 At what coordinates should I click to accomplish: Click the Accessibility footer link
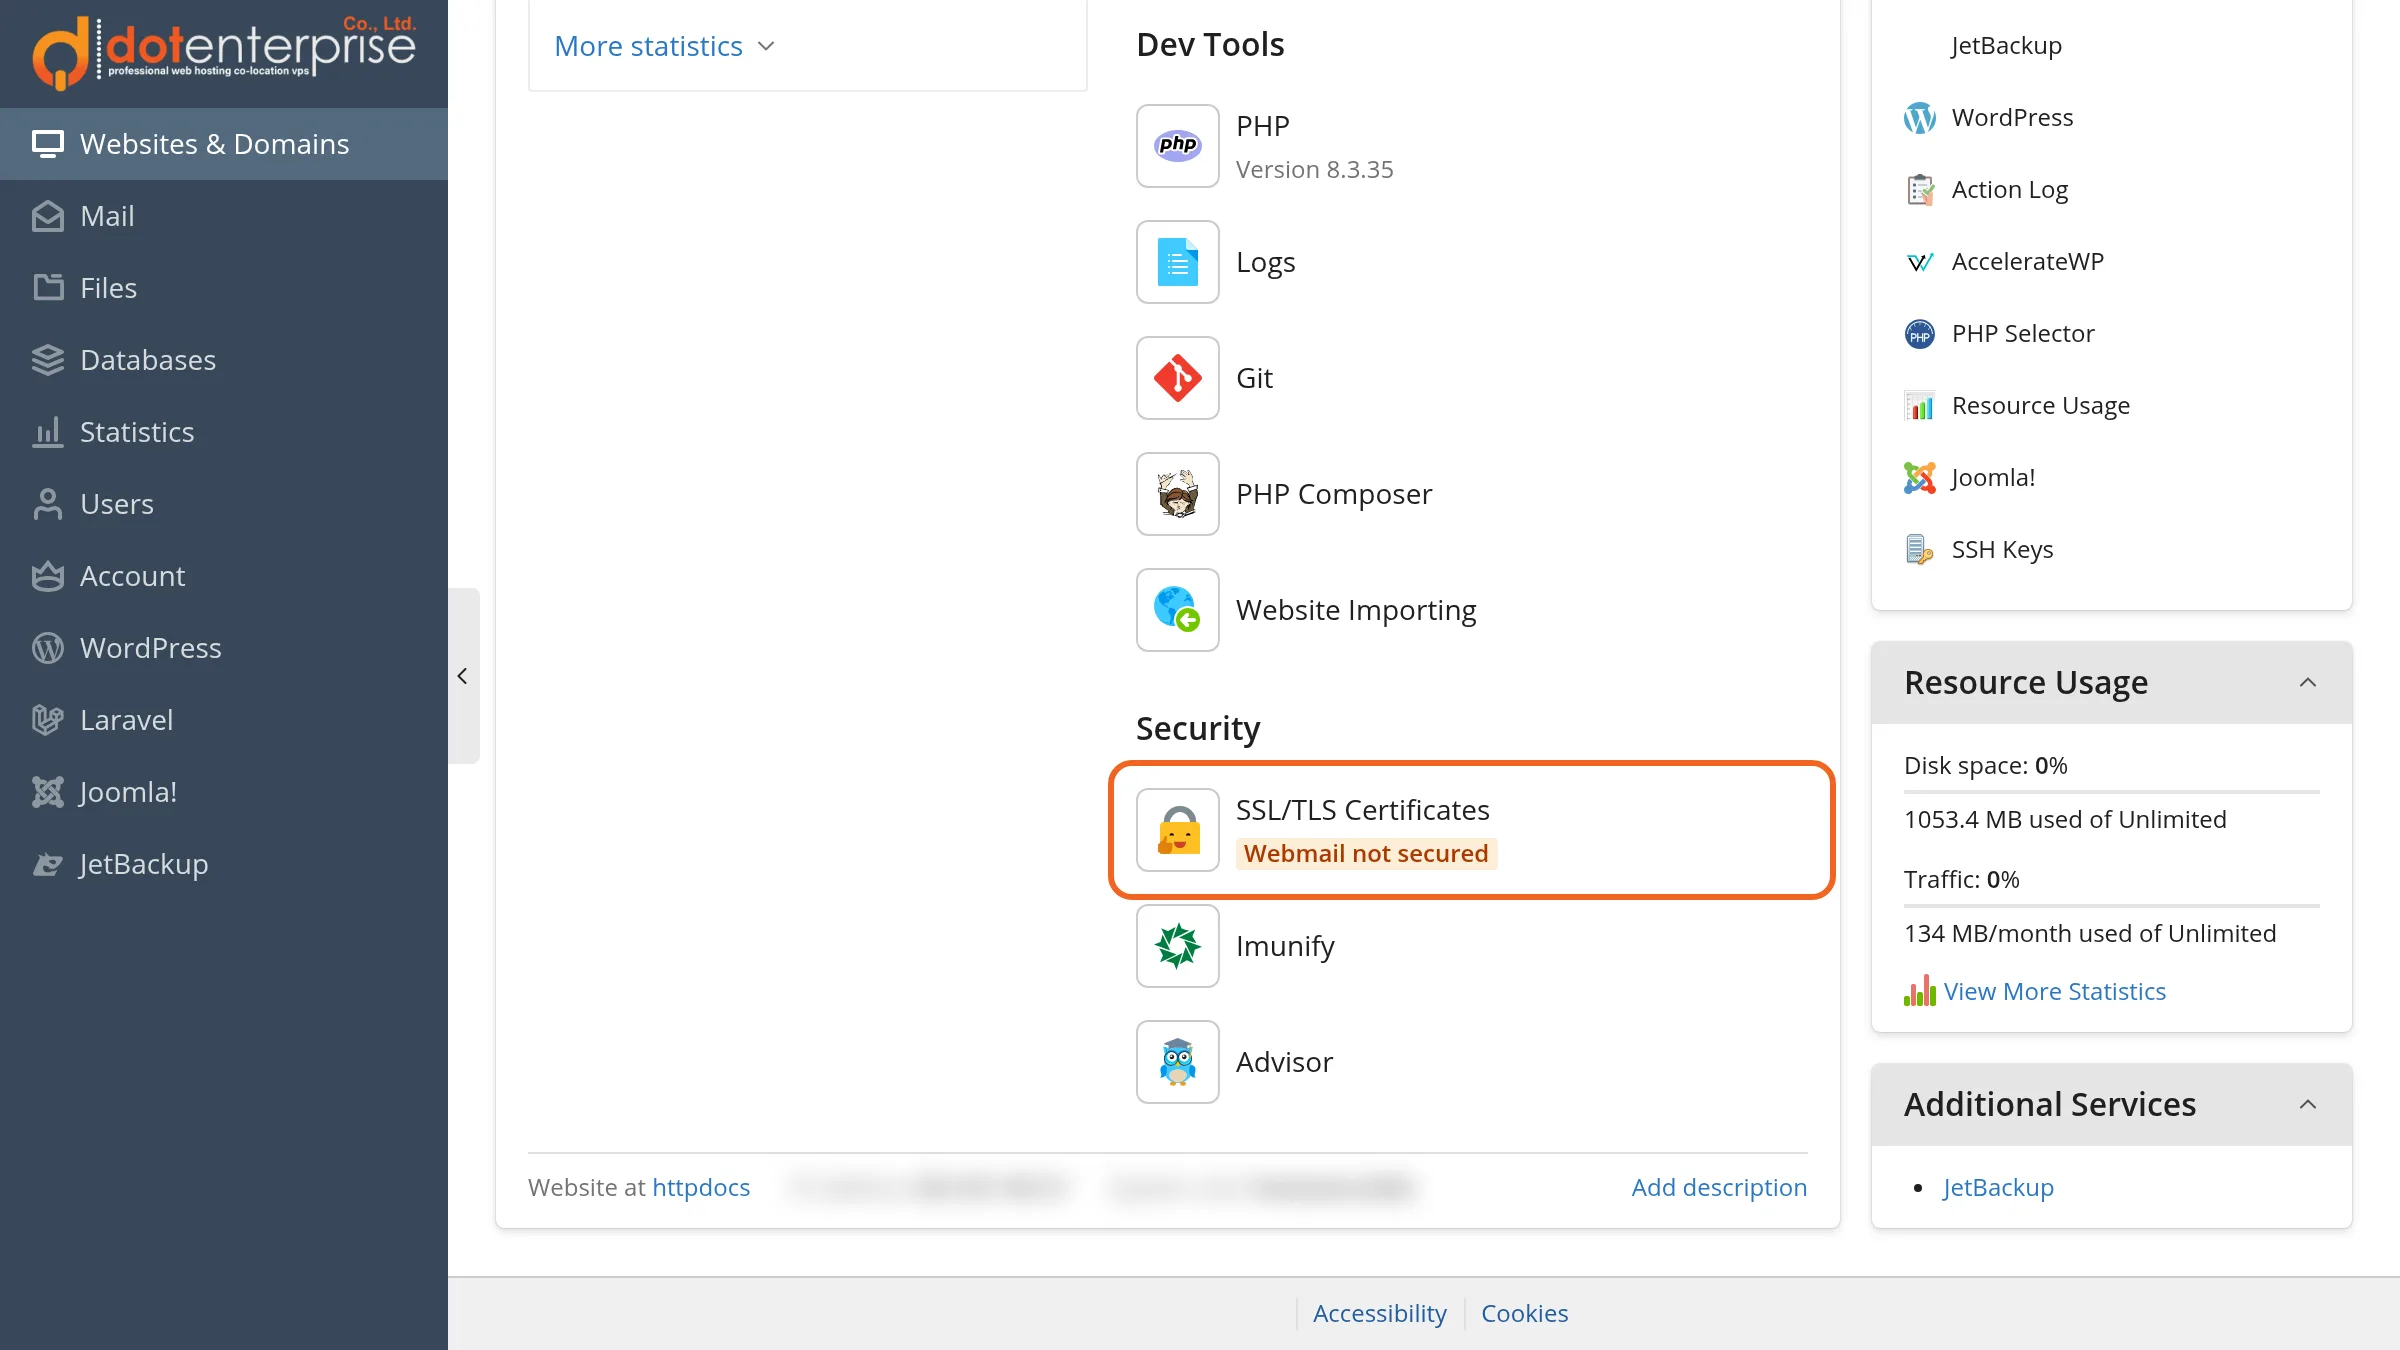[x=1379, y=1313]
